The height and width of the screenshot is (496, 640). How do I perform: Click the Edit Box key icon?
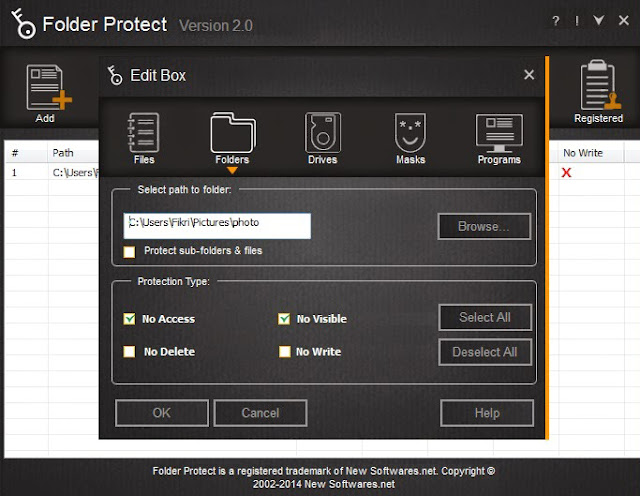pos(115,76)
